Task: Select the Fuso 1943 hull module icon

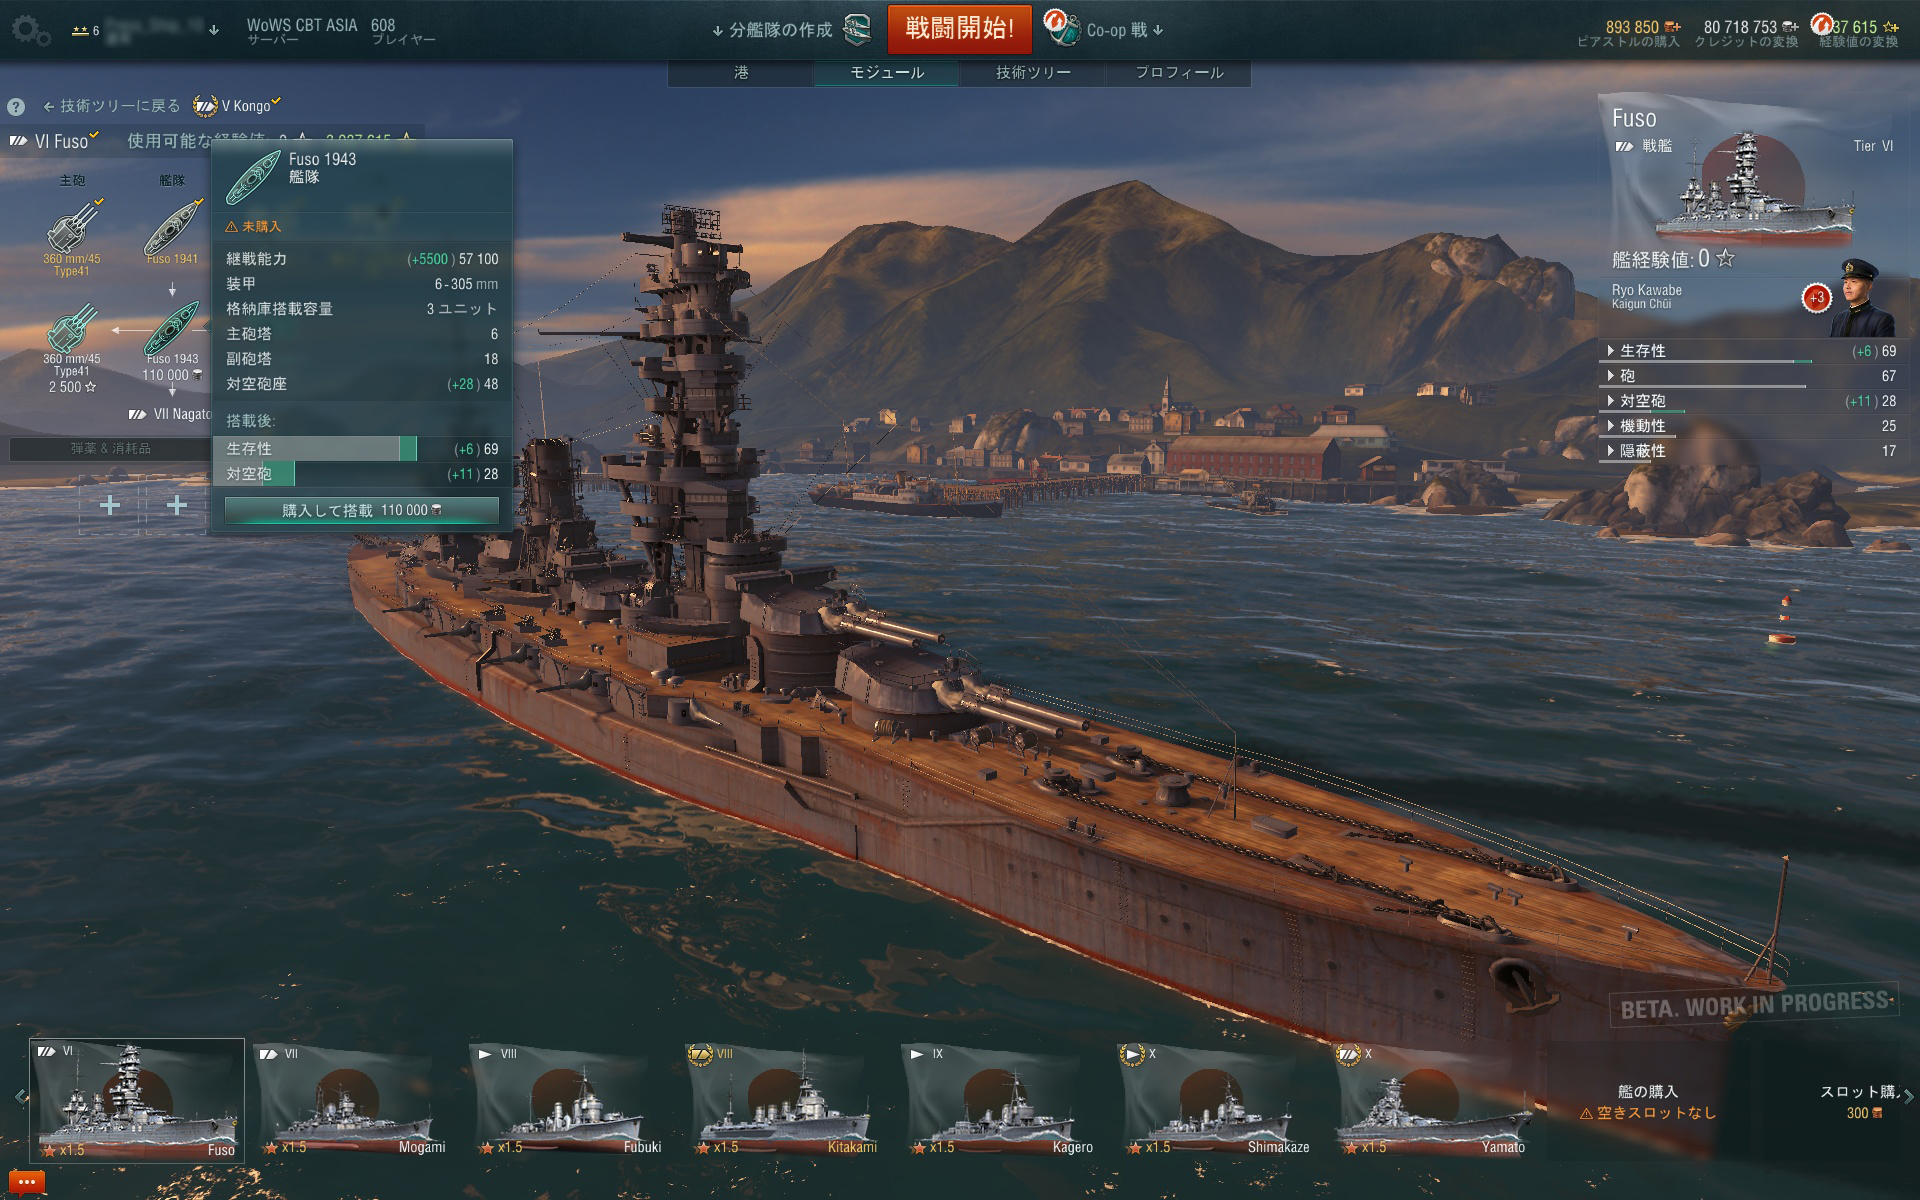Action: click(x=172, y=327)
